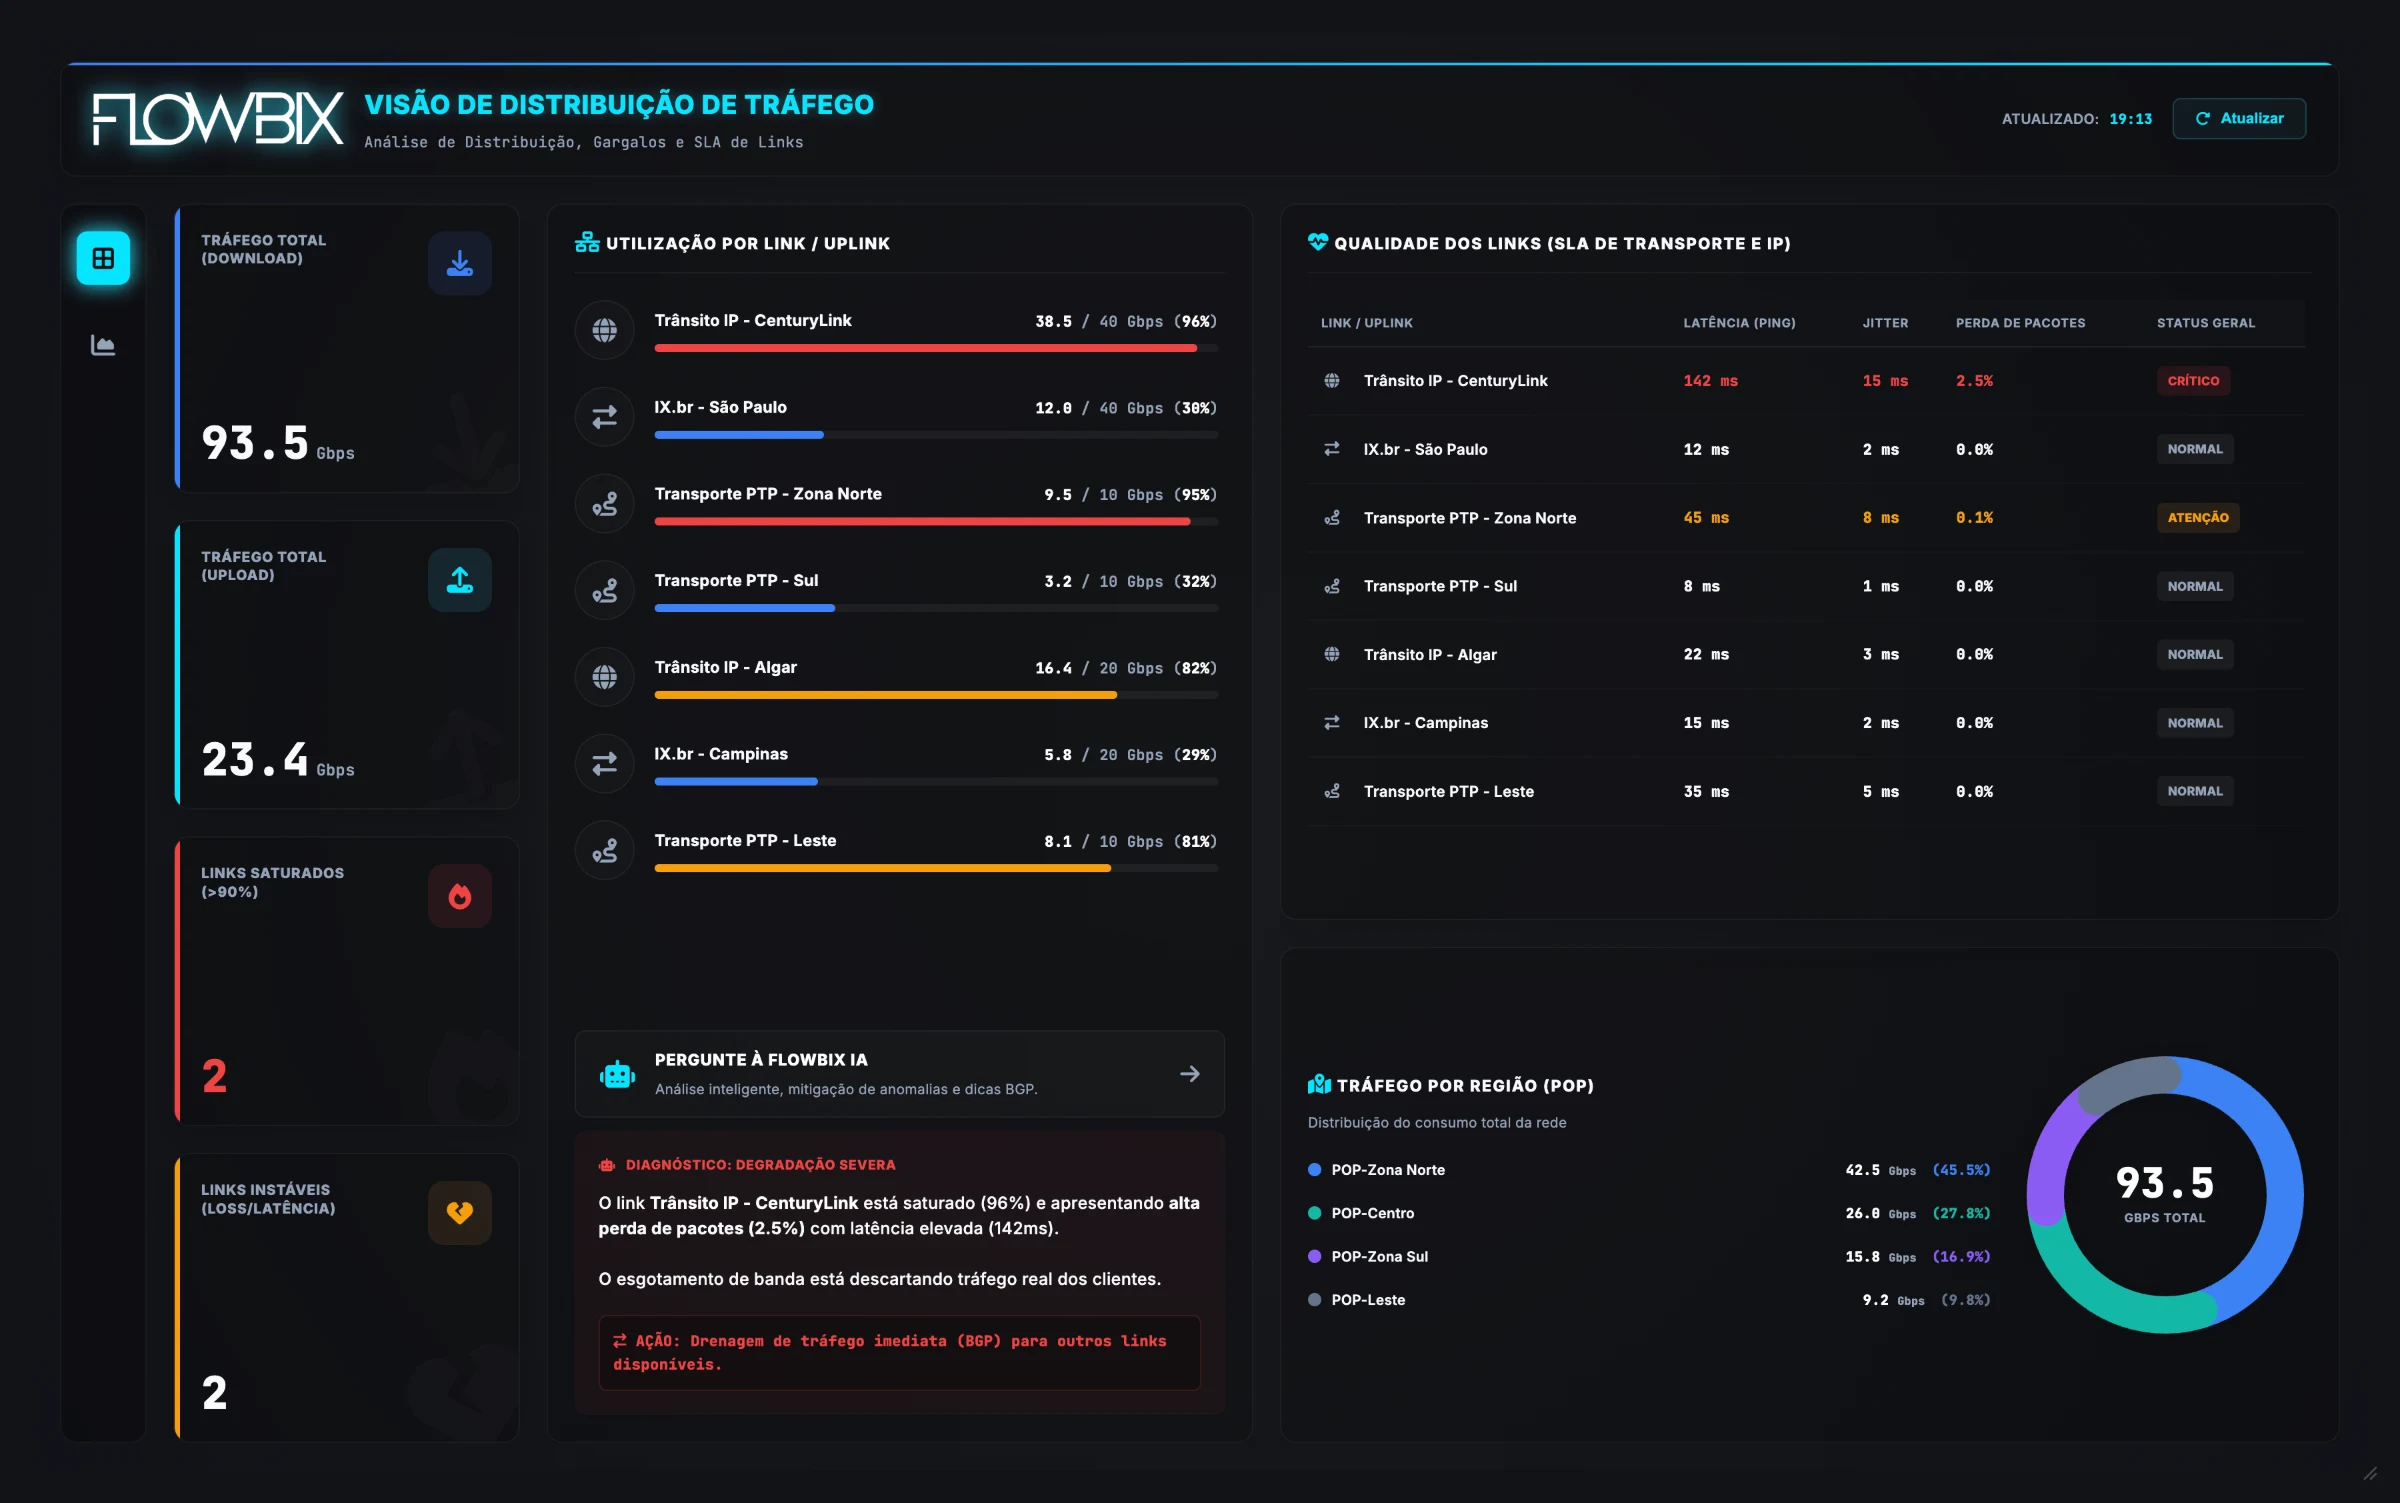This screenshot has height=1503, width=2400.
Task: Click the network icon of Utilização por Link header
Action: pyautogui.click(x=587, y=243)
